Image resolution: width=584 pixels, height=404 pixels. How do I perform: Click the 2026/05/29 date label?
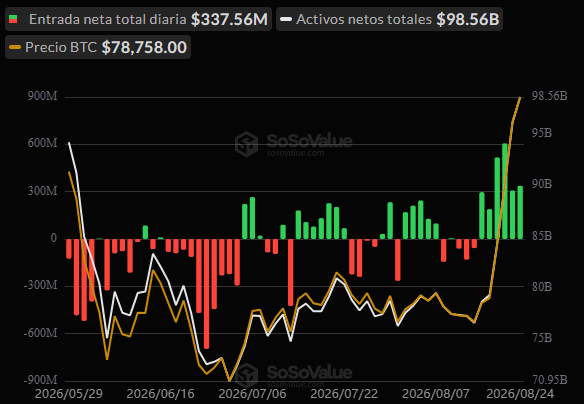[x=69, y=394]
